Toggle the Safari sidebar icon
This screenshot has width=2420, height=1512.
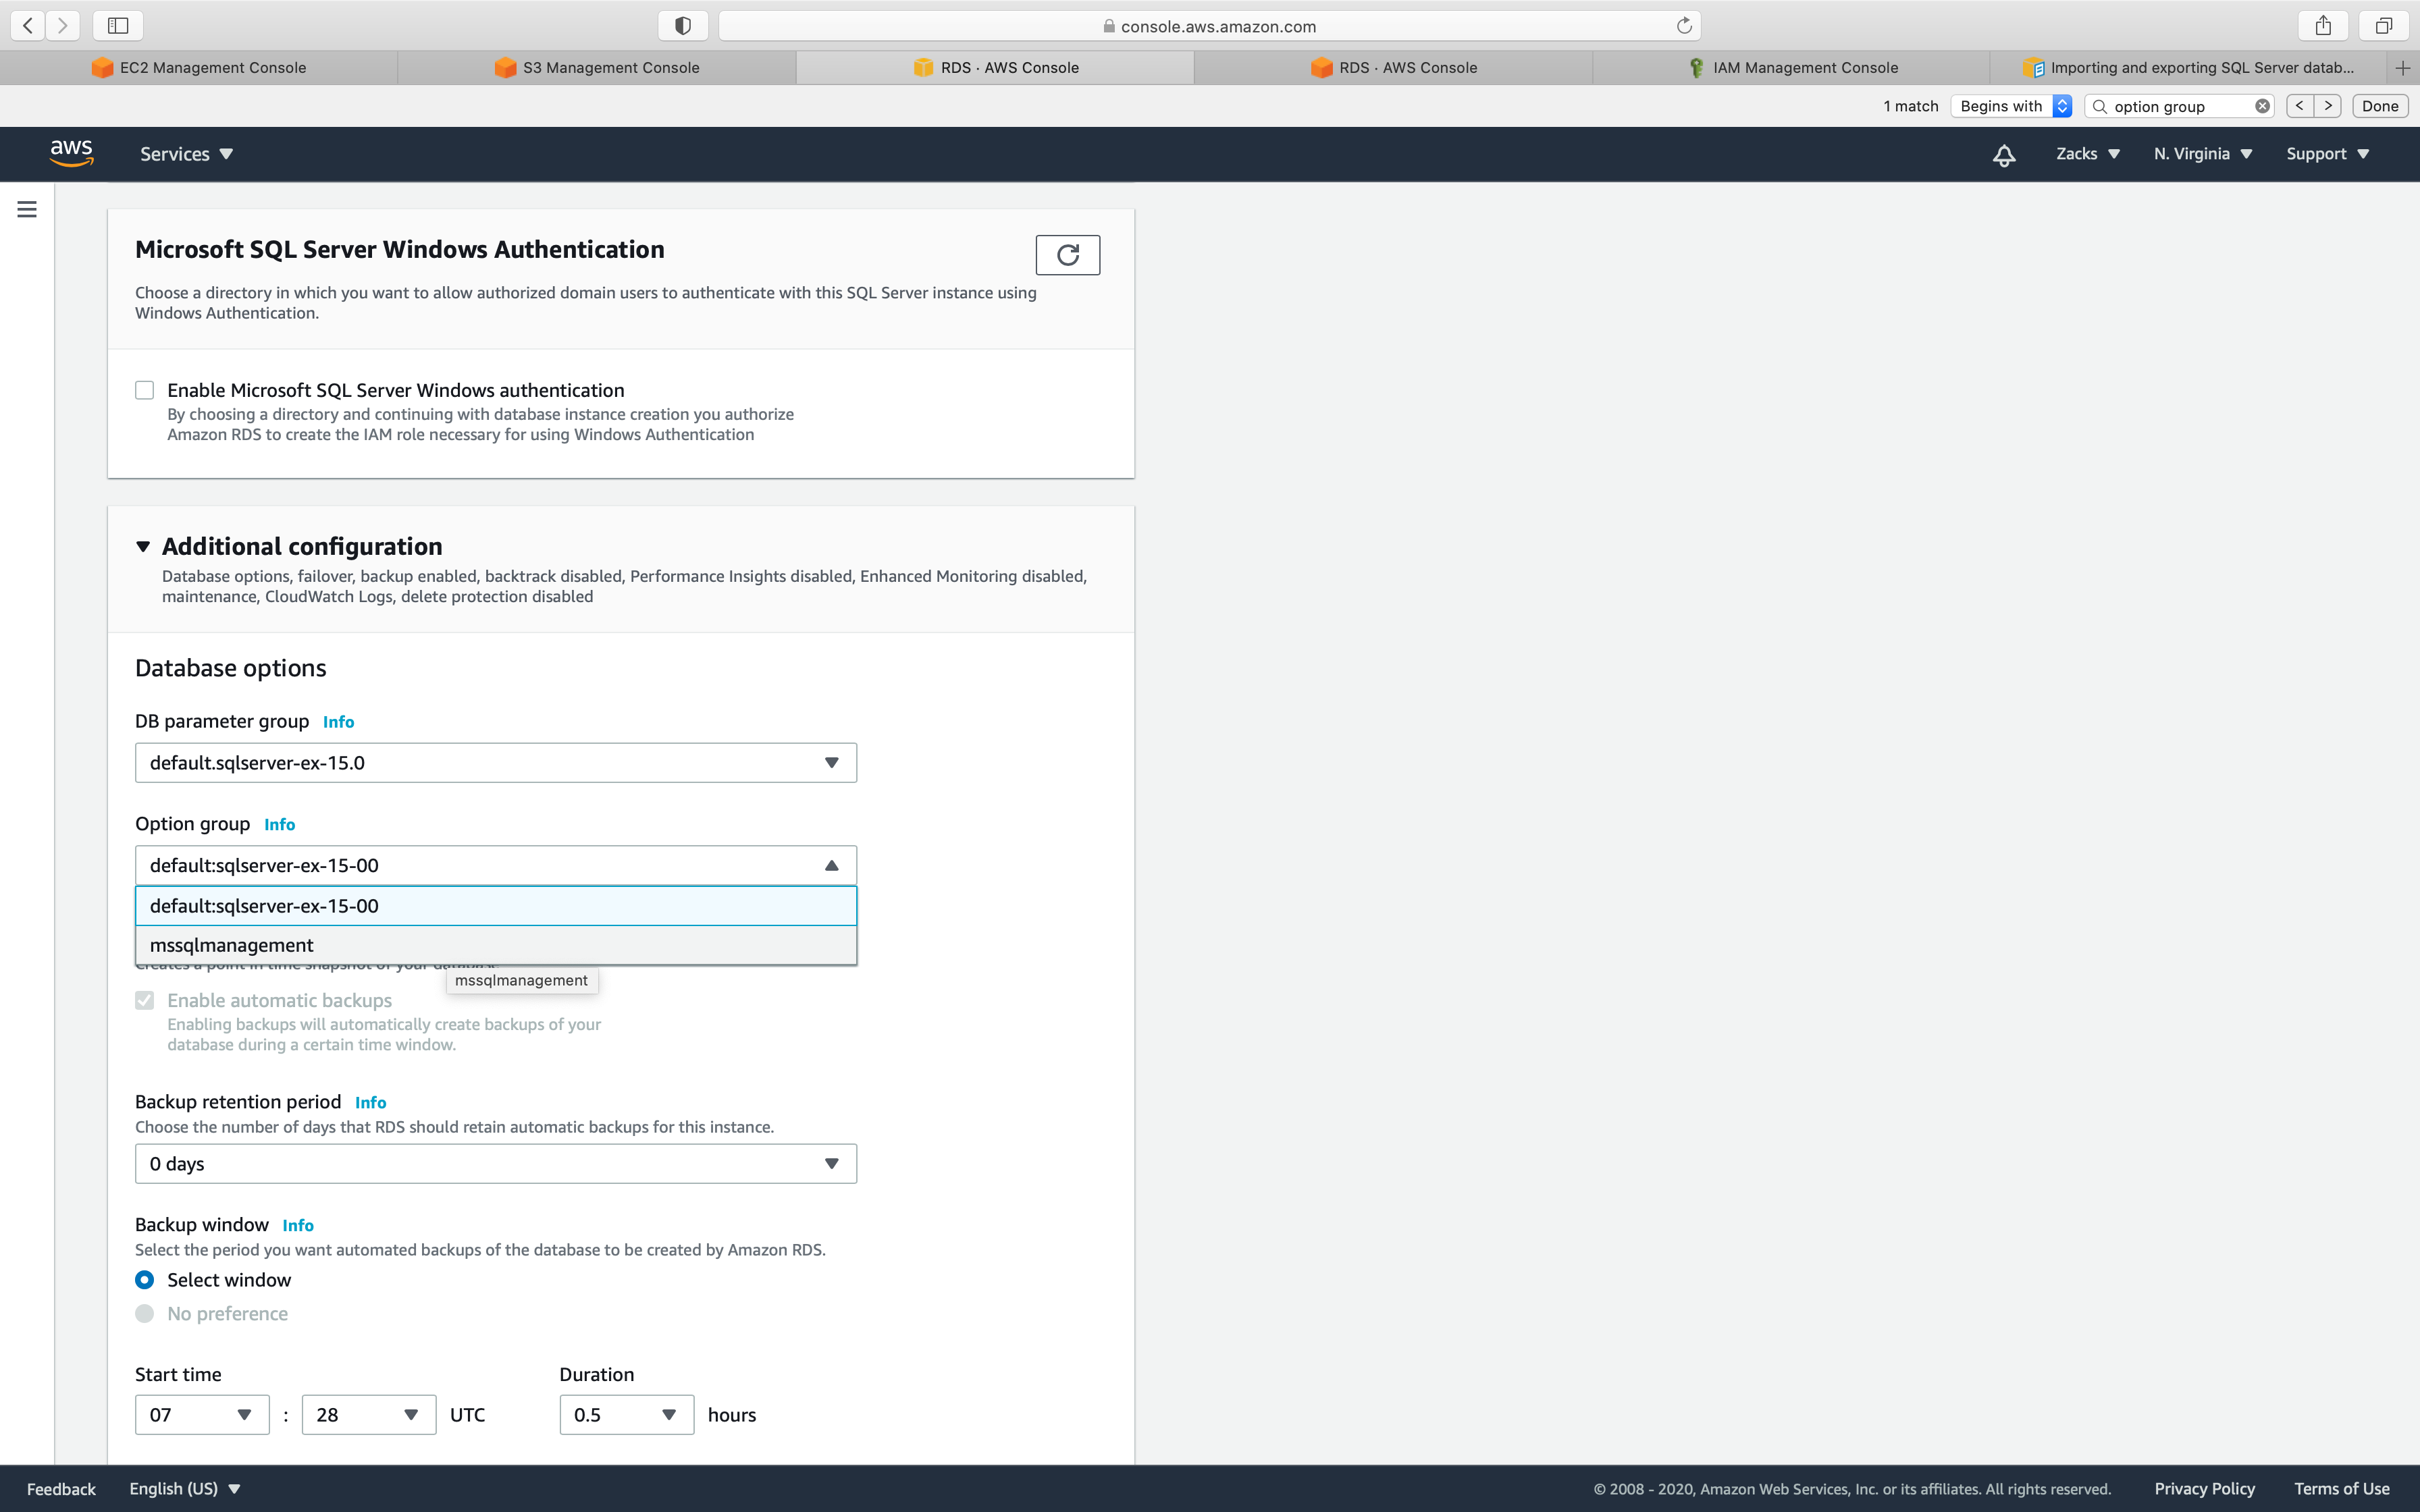[x=118, y=26]
